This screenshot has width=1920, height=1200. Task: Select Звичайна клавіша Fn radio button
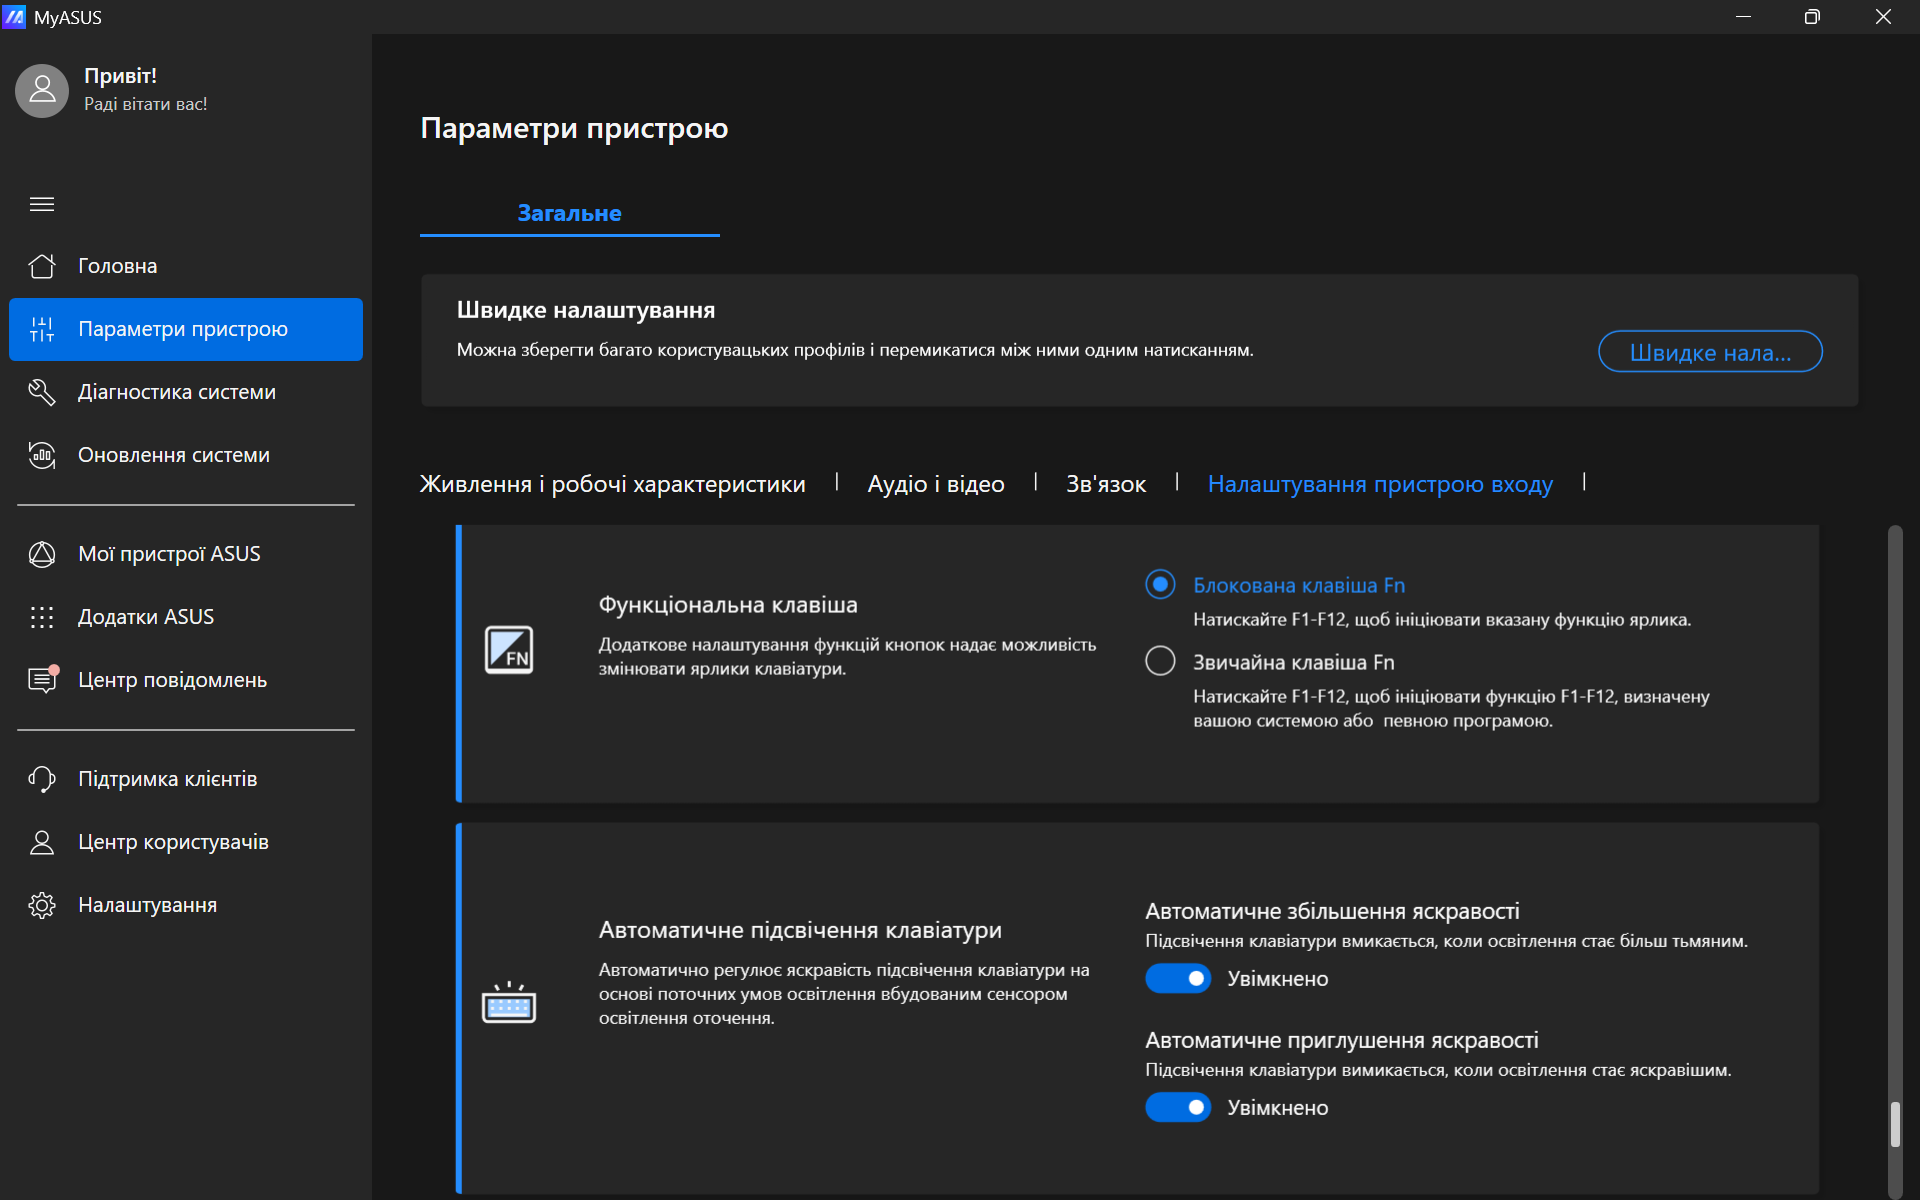pyautogui.click(x=1160, y=661)
